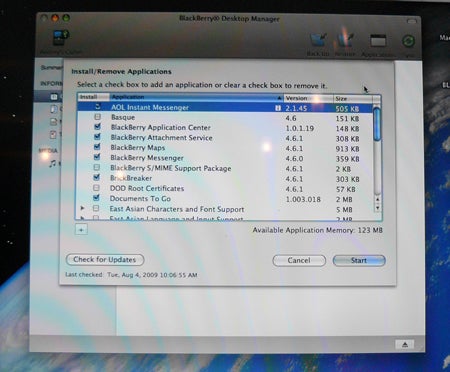Select the BlackBerry device icon in toolbar
This screenshot has height=372, width=450.
61,38
